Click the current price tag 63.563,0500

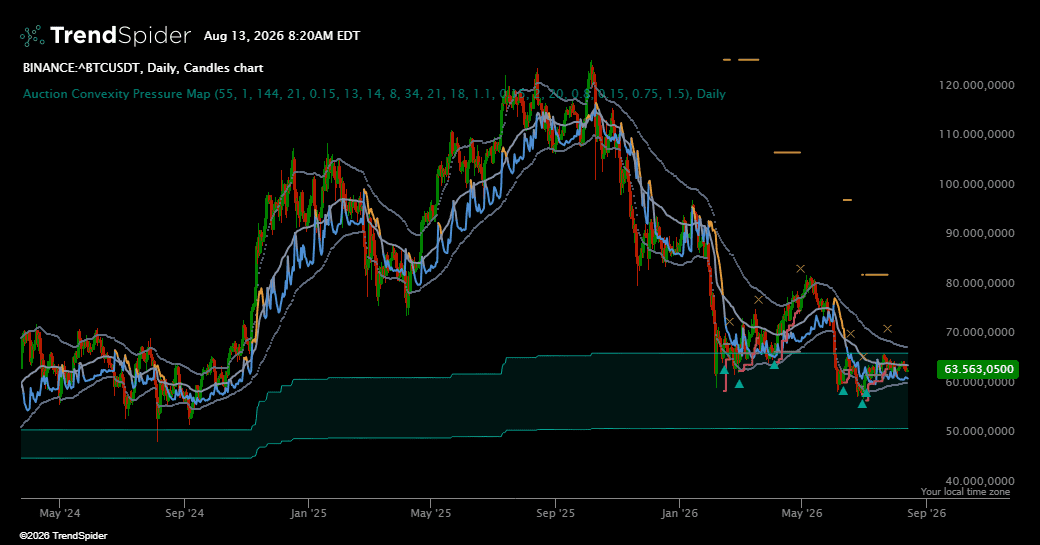[x=978, y=369]
